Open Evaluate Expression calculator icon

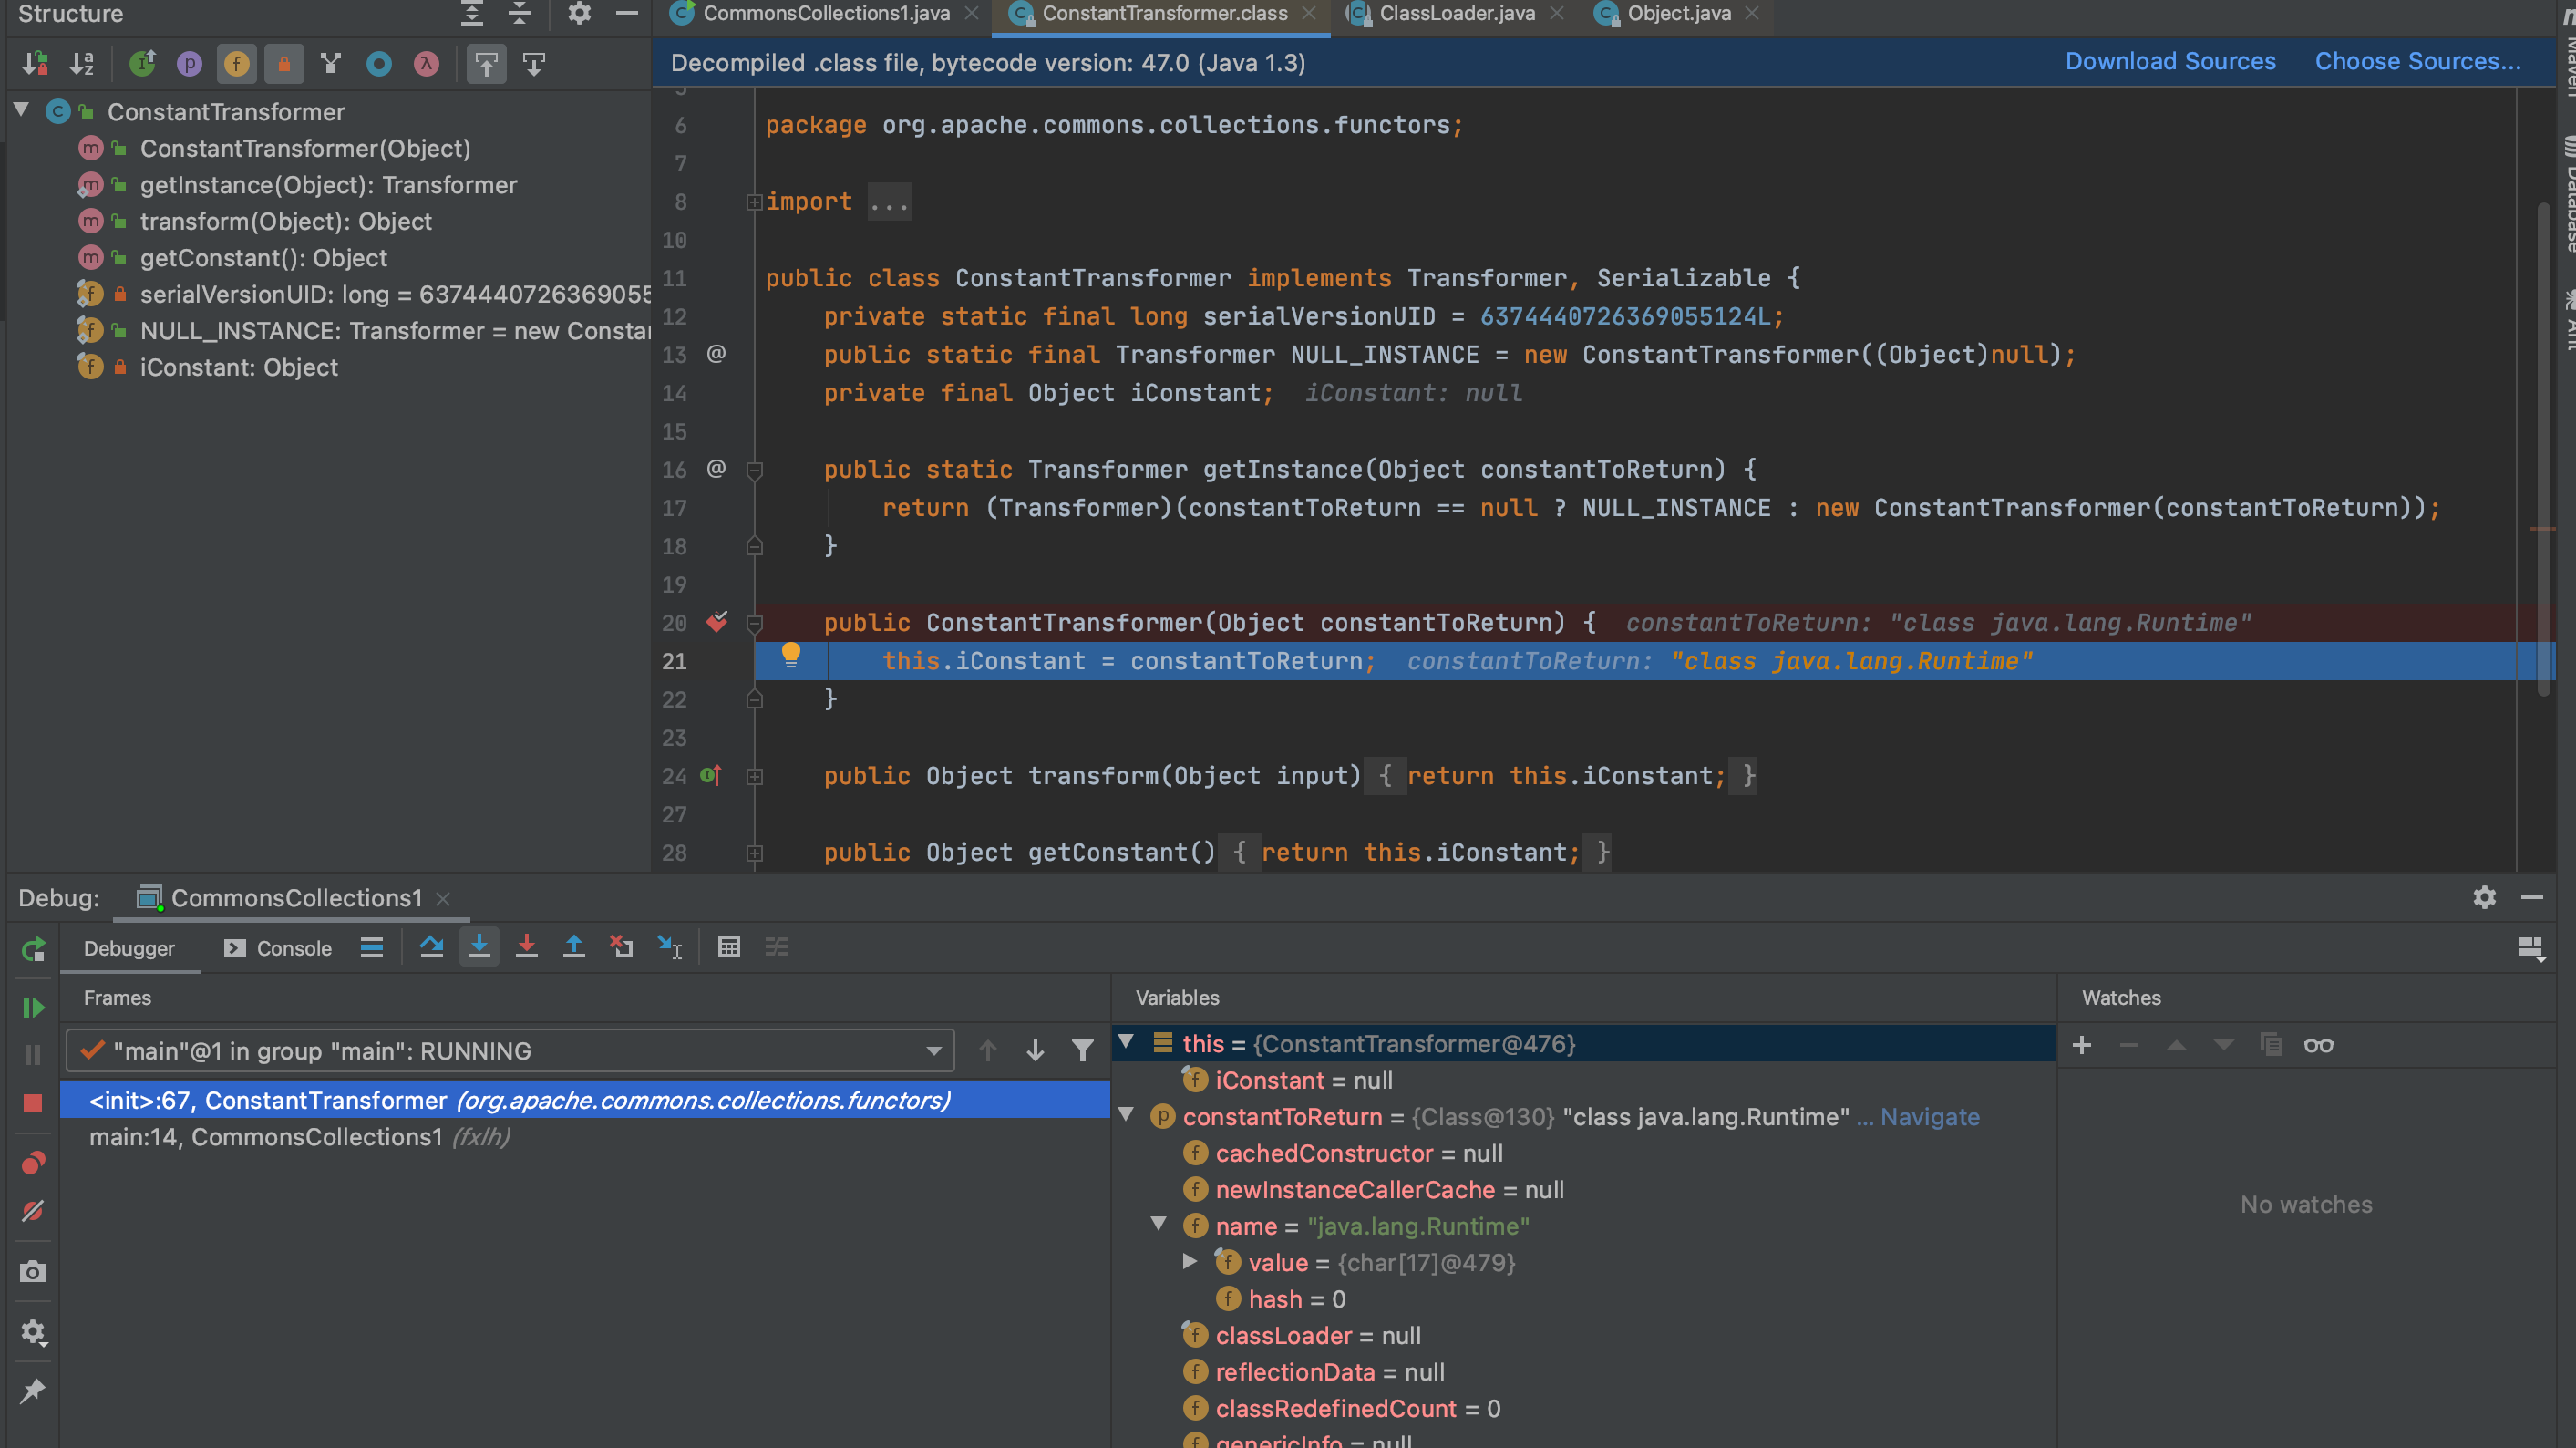(729, 946)
